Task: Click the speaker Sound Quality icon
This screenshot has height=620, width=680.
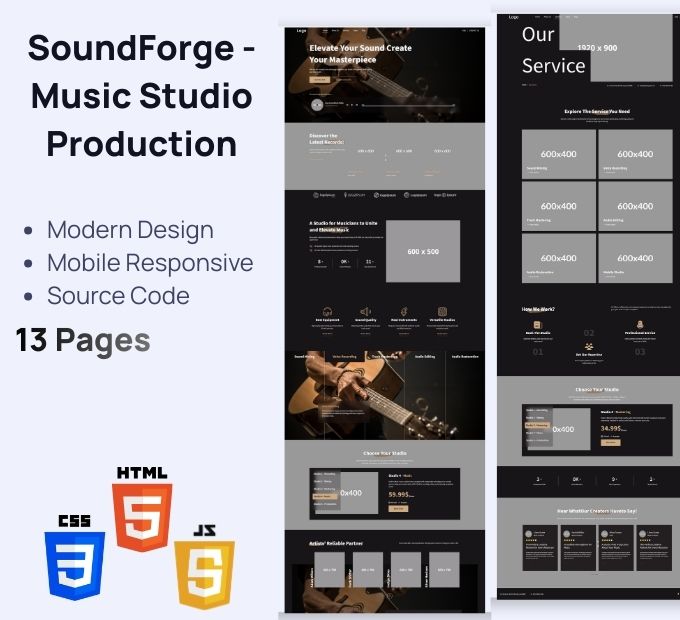Action: point(366,312)
